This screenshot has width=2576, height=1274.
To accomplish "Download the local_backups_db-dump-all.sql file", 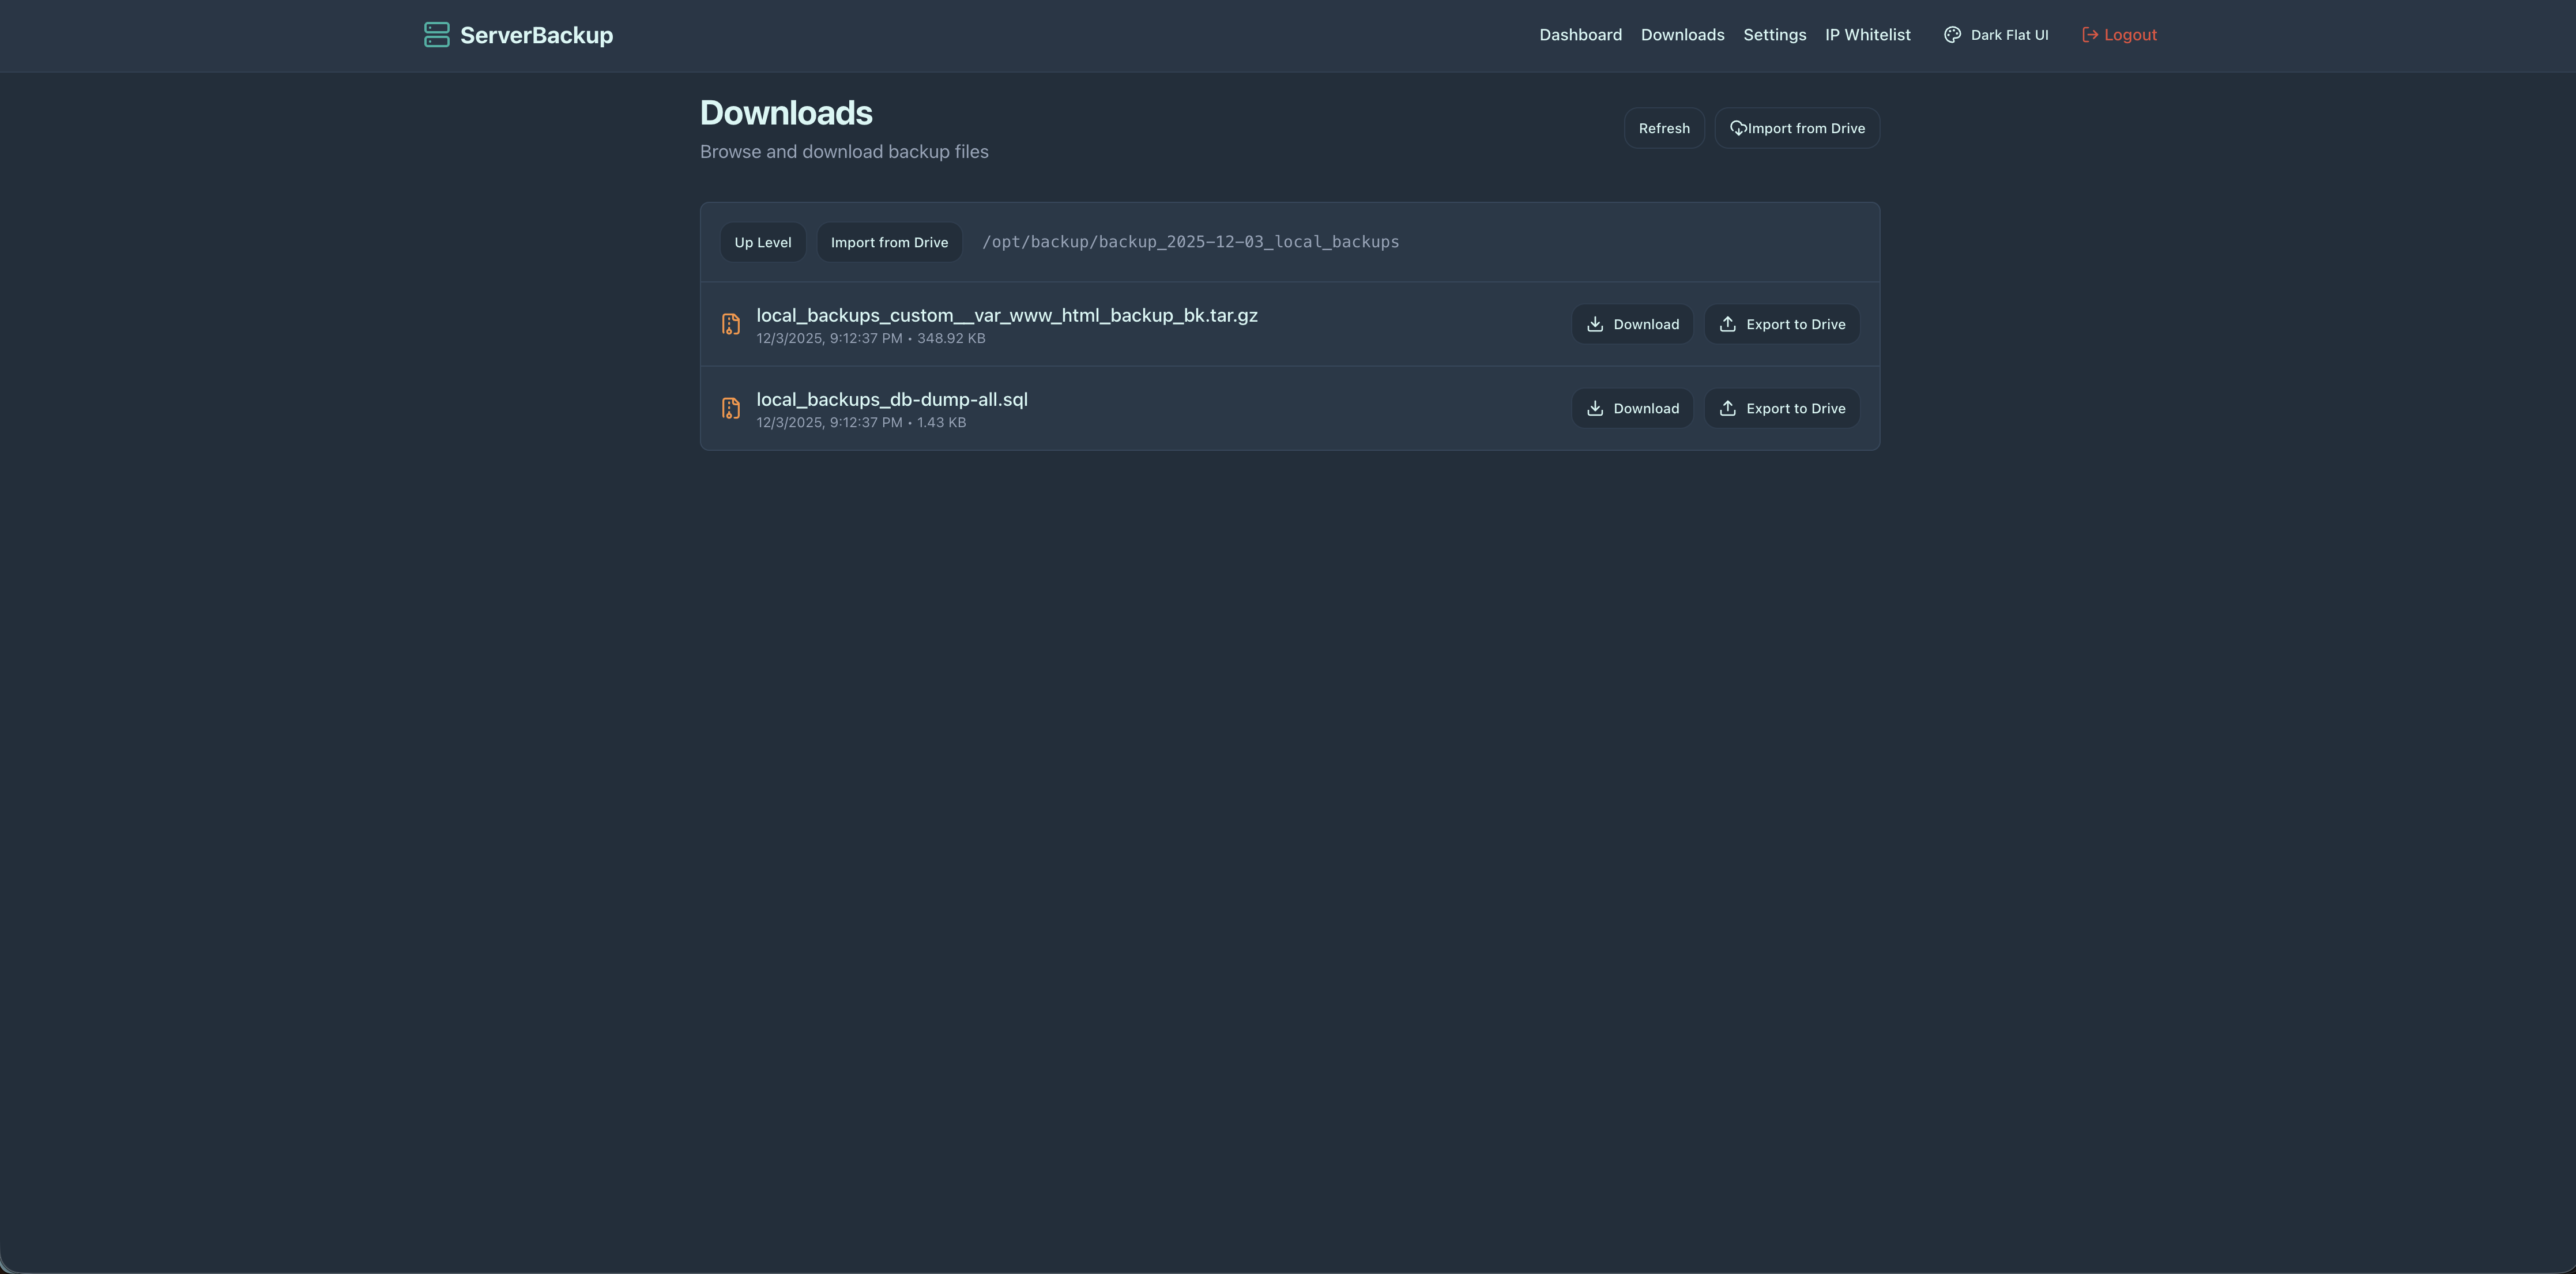I will tap(1632, 408).
